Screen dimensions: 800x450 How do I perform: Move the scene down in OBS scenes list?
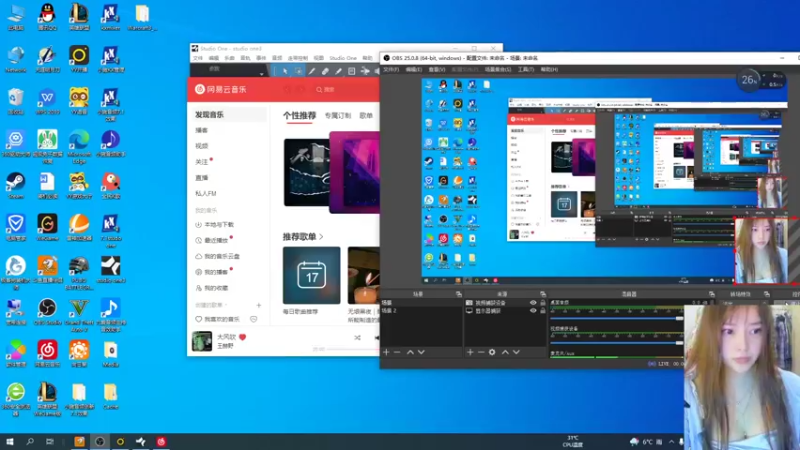point(421,352)
